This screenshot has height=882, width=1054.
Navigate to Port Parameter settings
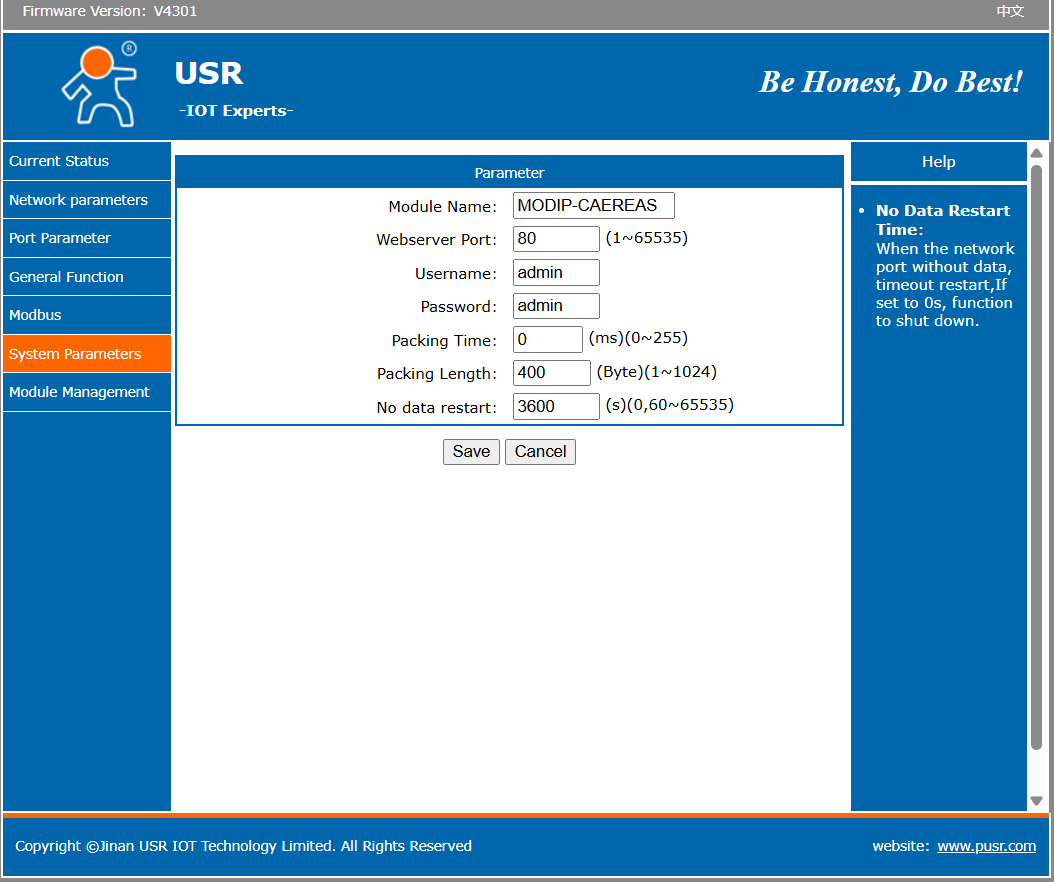(x=62, y=238)
